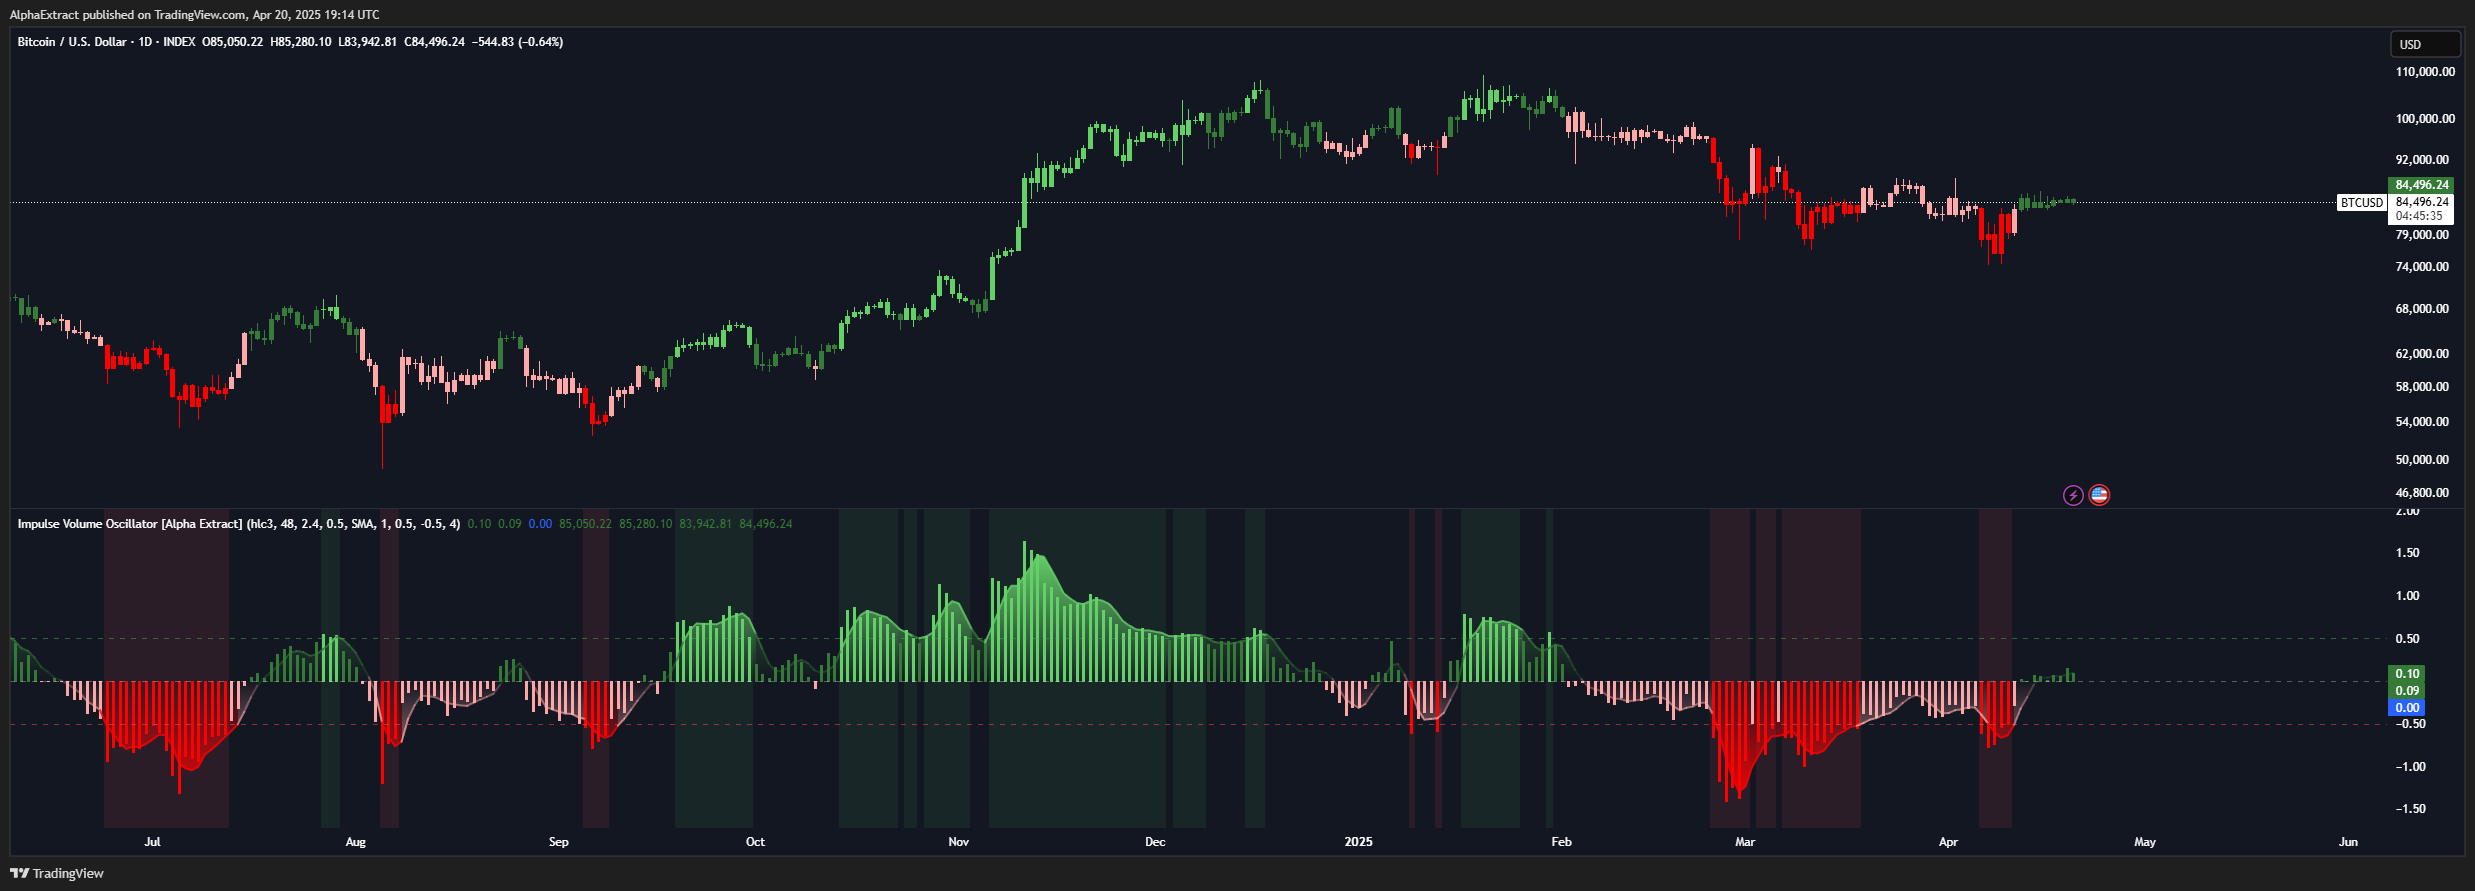The image size is (2475, 891).
Task: Click the 110,000.00 price scale label
Action: (2425, 72)
